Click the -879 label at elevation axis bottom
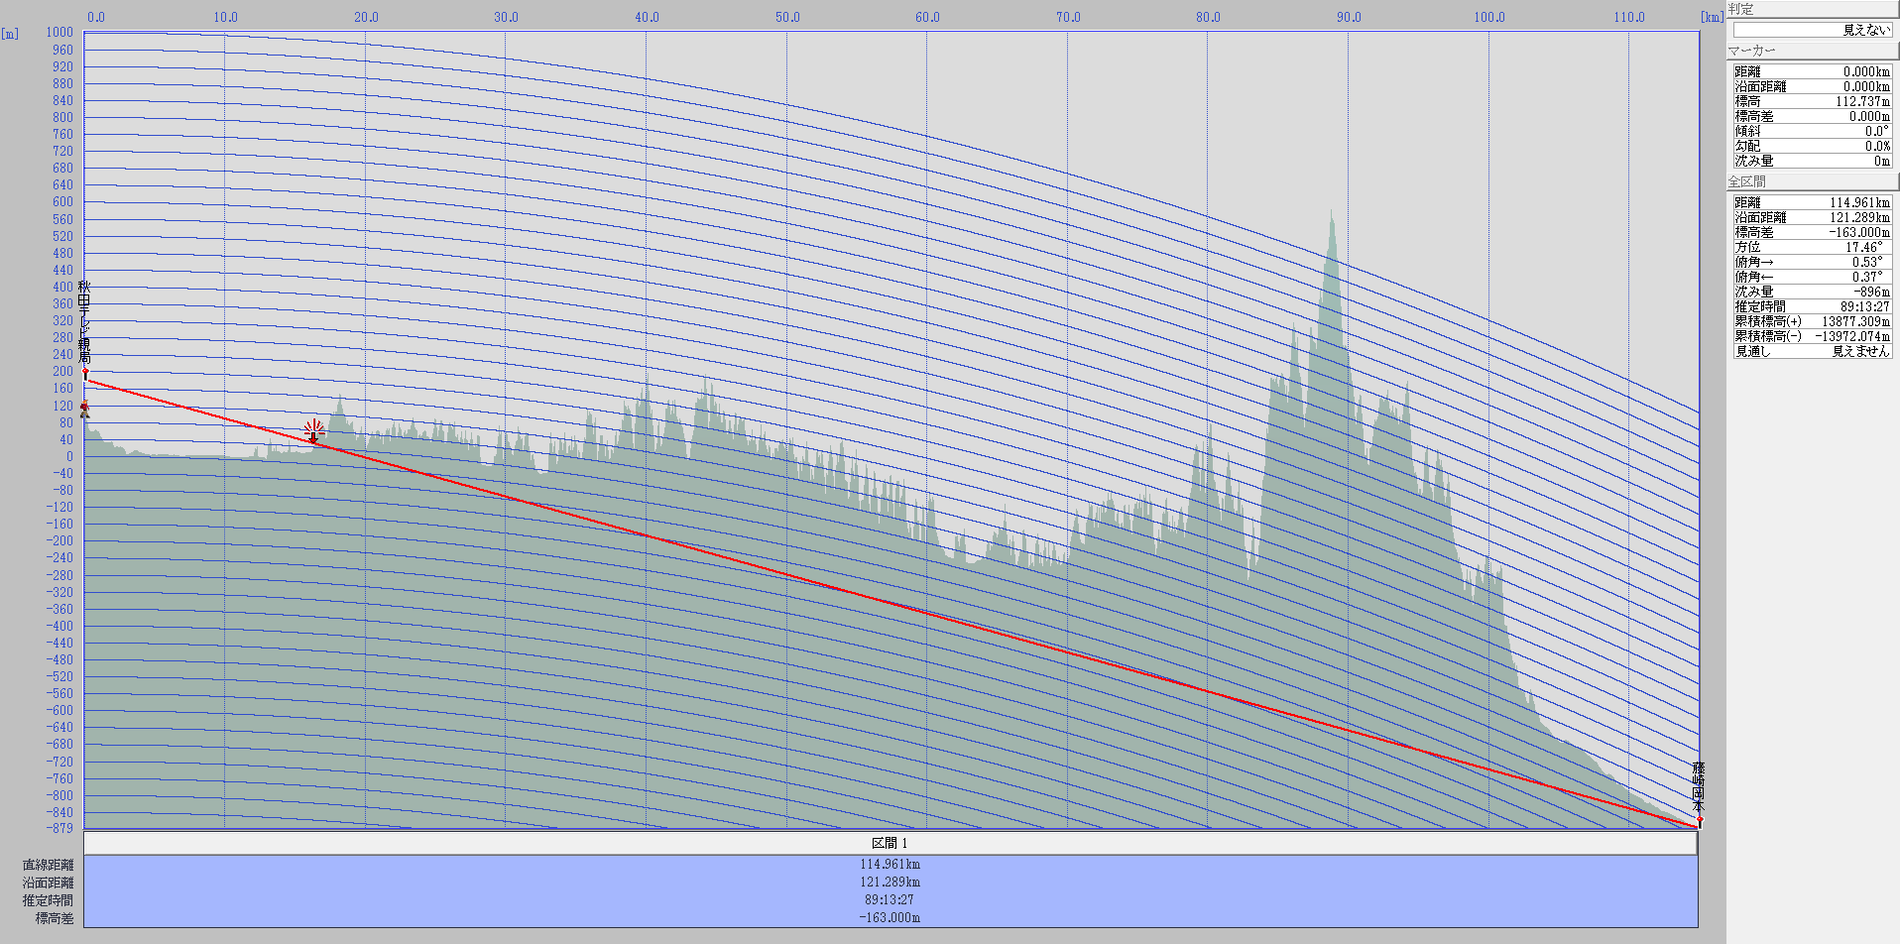 [x=59, y=828]
